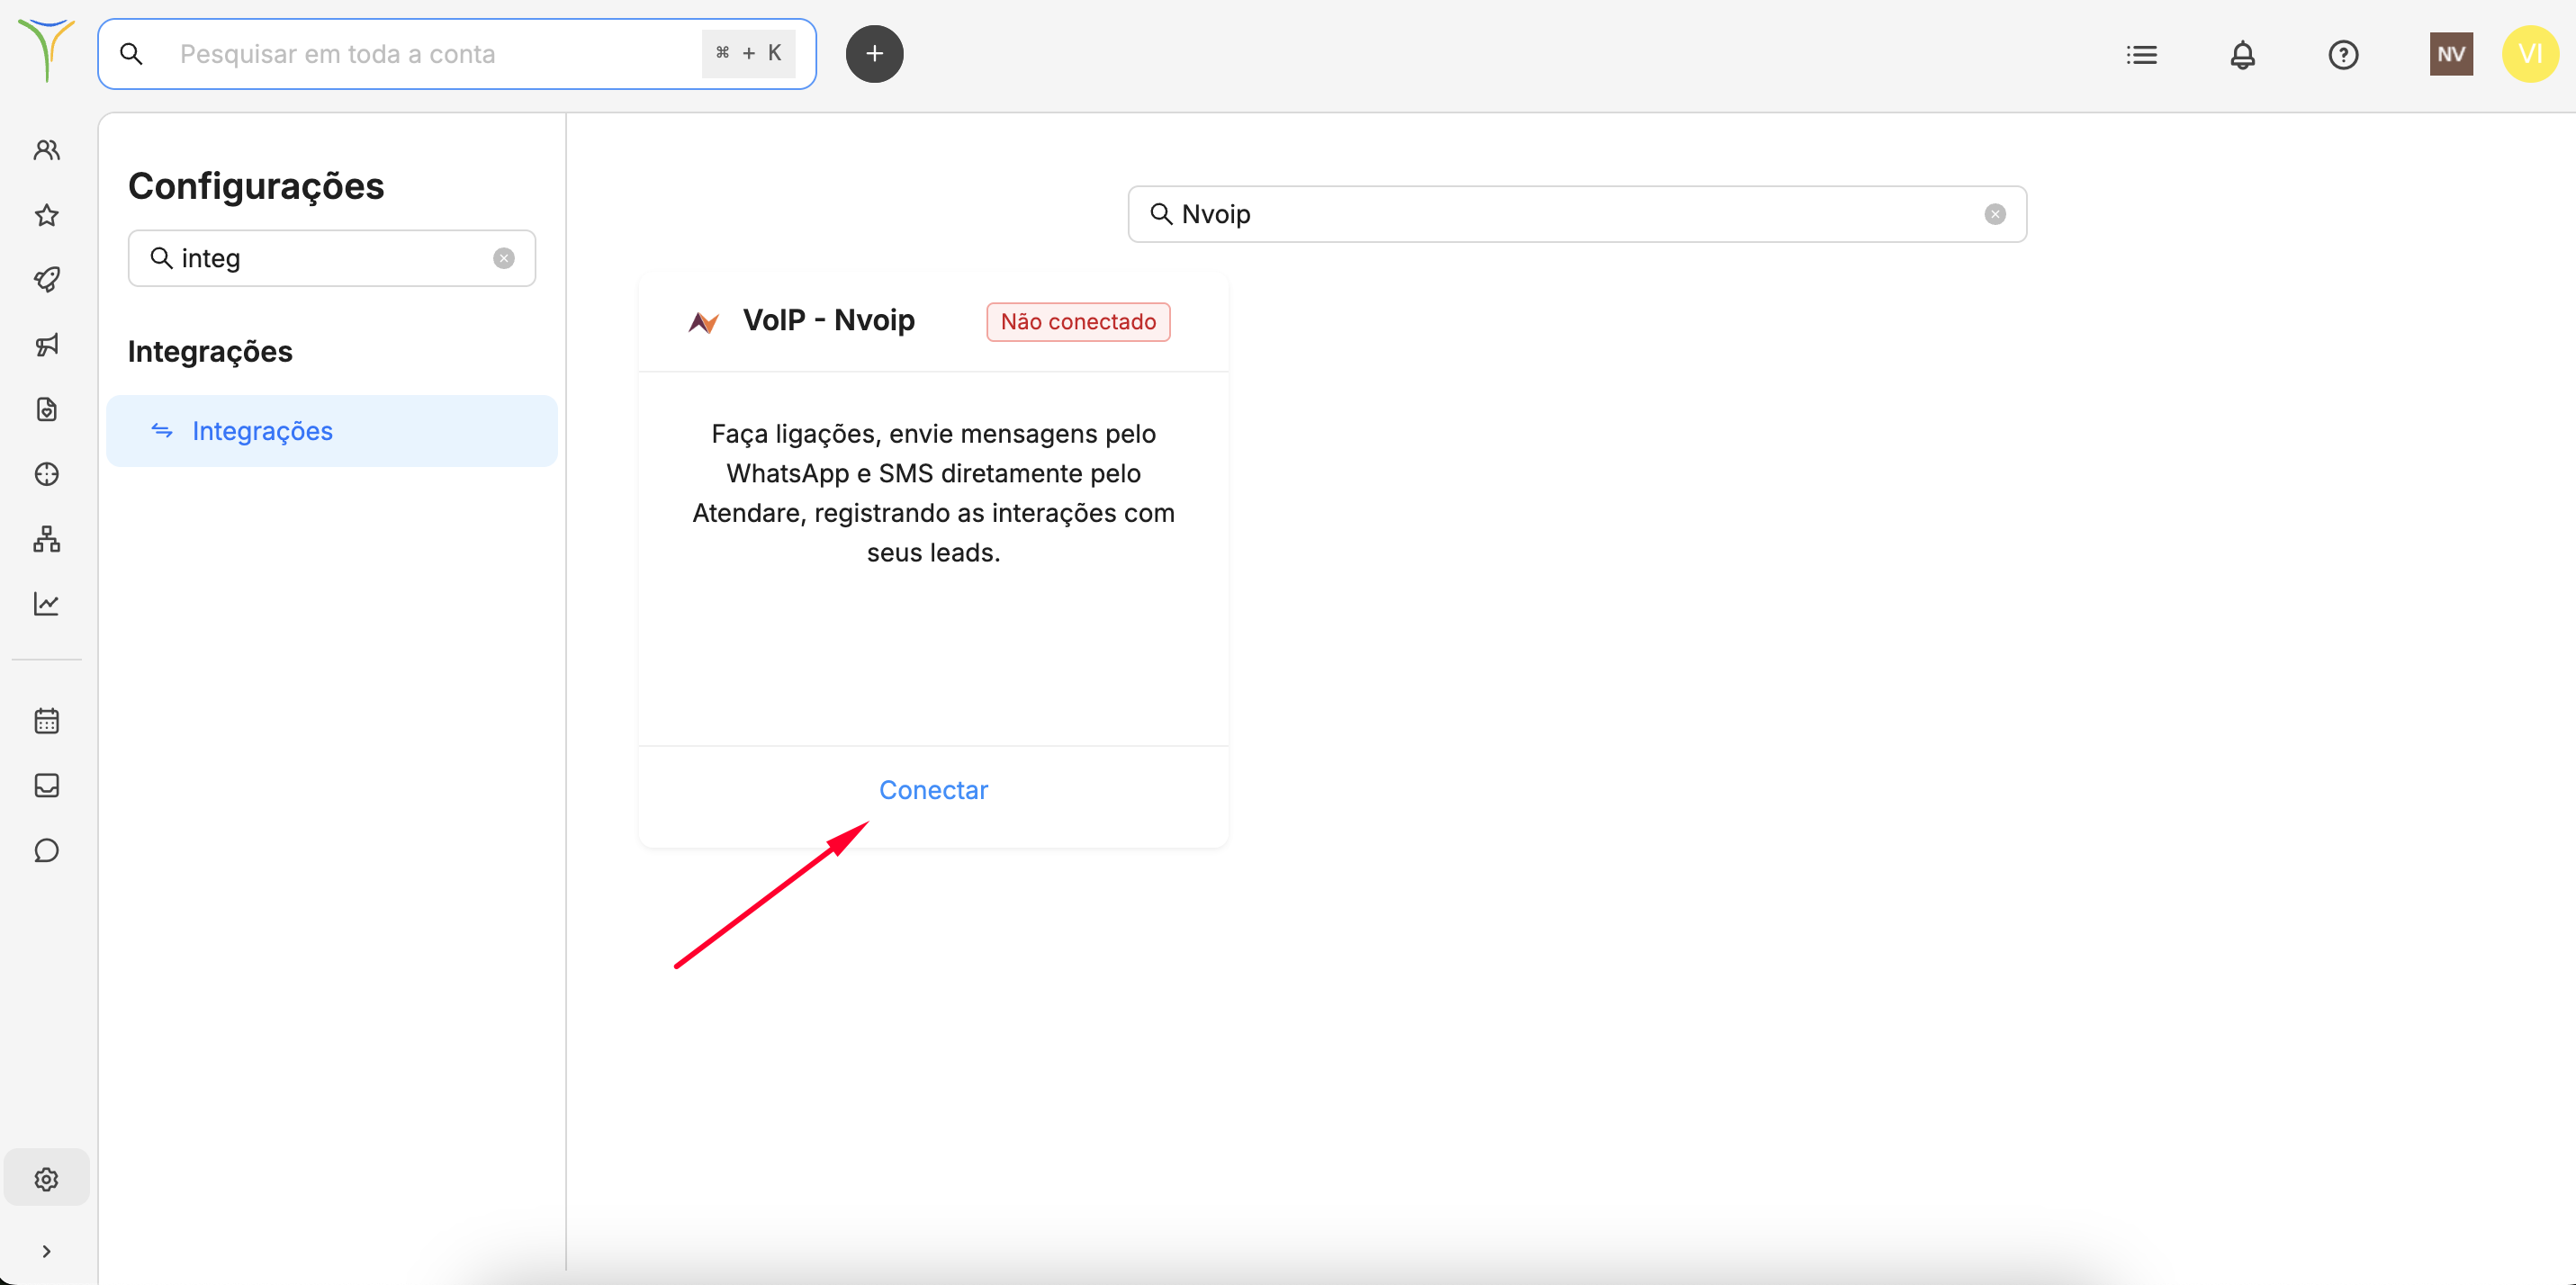Click the inbox tray sidebar icon
Viewport: 2576px width, 1285px height.
46,786
